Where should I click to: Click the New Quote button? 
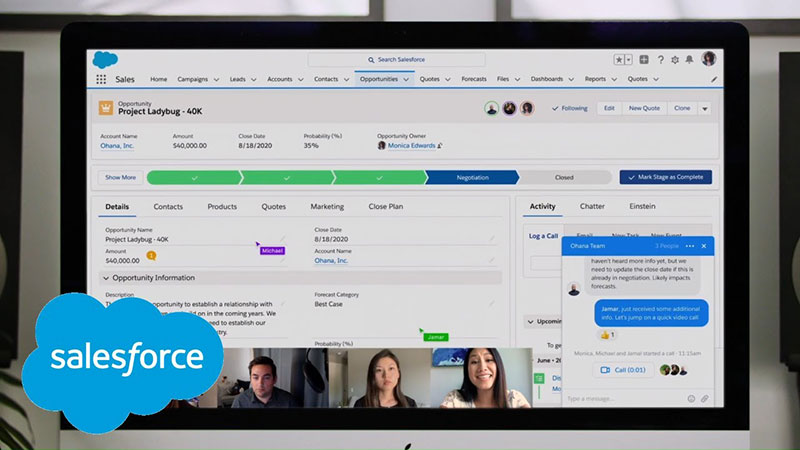click(644, 108)
